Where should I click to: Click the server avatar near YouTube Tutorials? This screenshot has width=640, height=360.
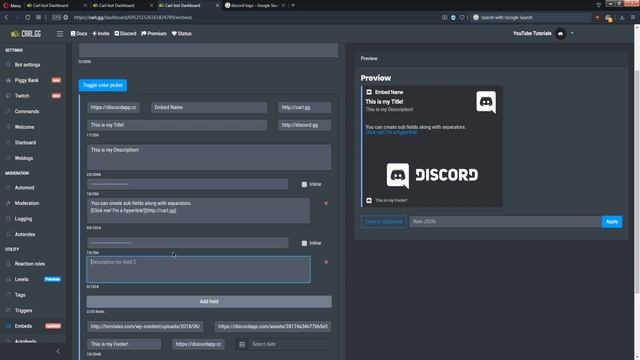pos(560,34)
